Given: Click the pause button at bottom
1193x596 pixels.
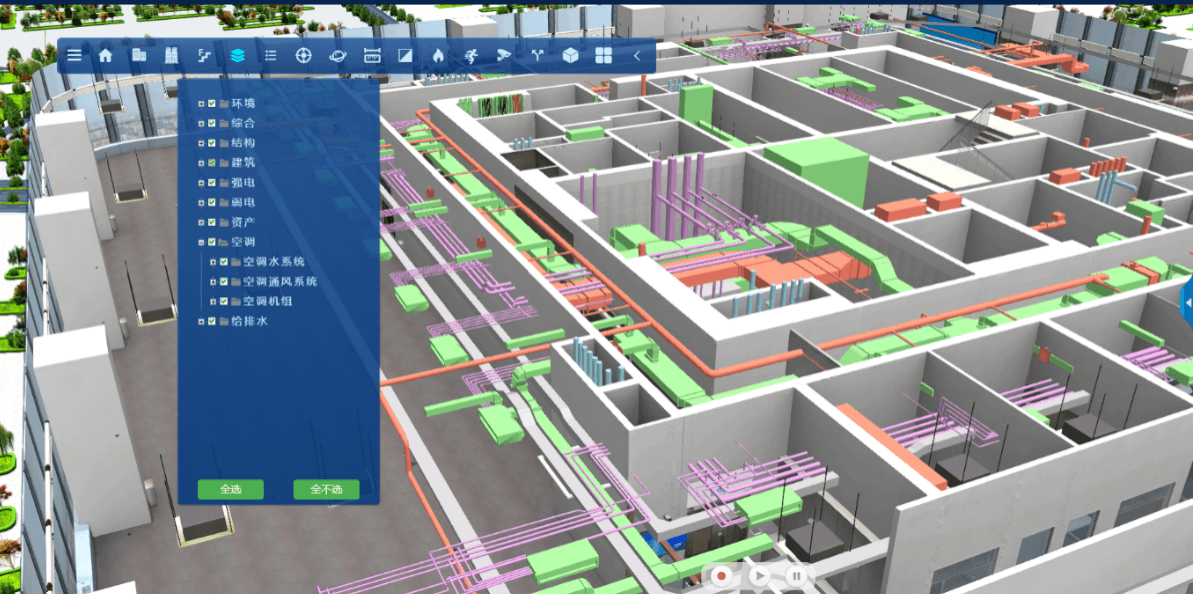Looking at the screenshot, I should 795,576.
